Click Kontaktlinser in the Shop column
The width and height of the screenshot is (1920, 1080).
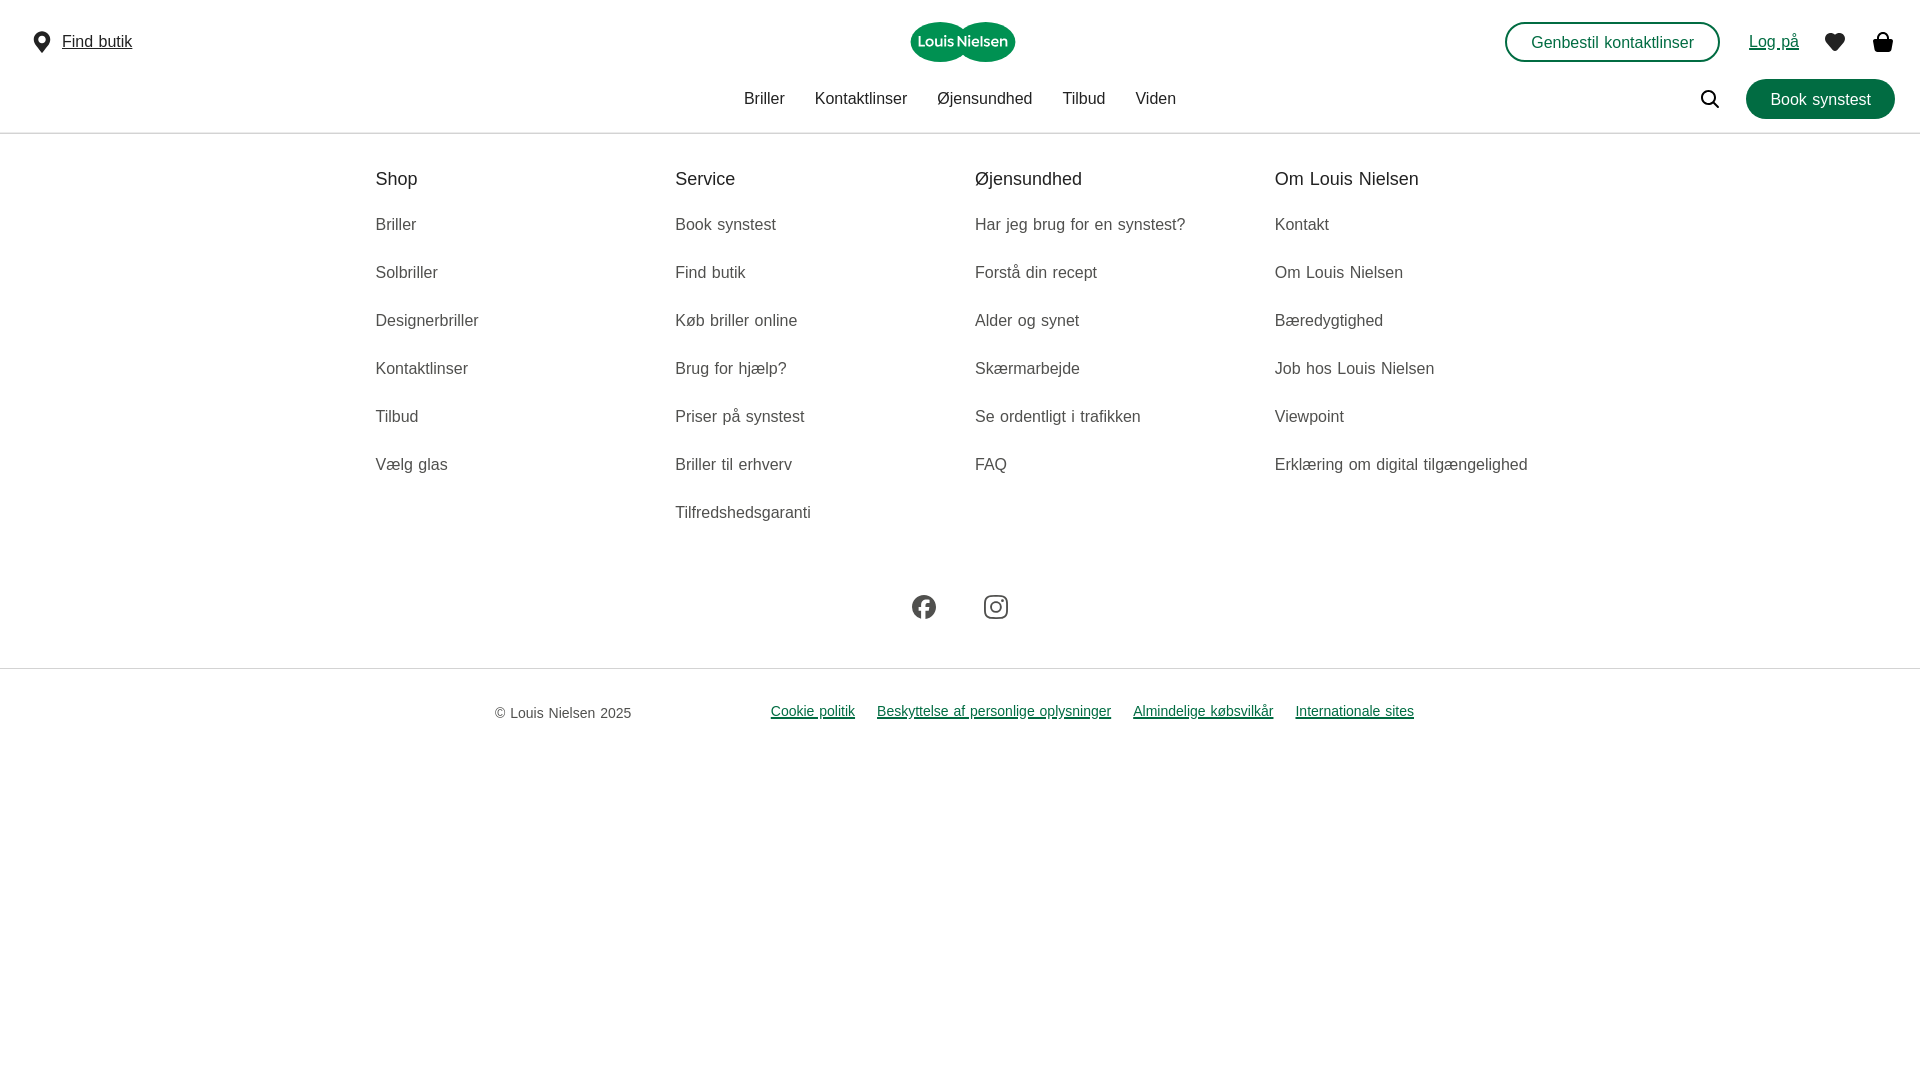pos(421,369)
